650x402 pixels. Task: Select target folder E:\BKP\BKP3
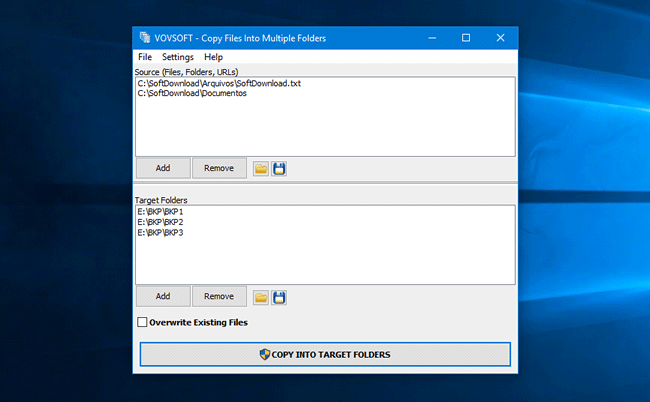[160, 232]
